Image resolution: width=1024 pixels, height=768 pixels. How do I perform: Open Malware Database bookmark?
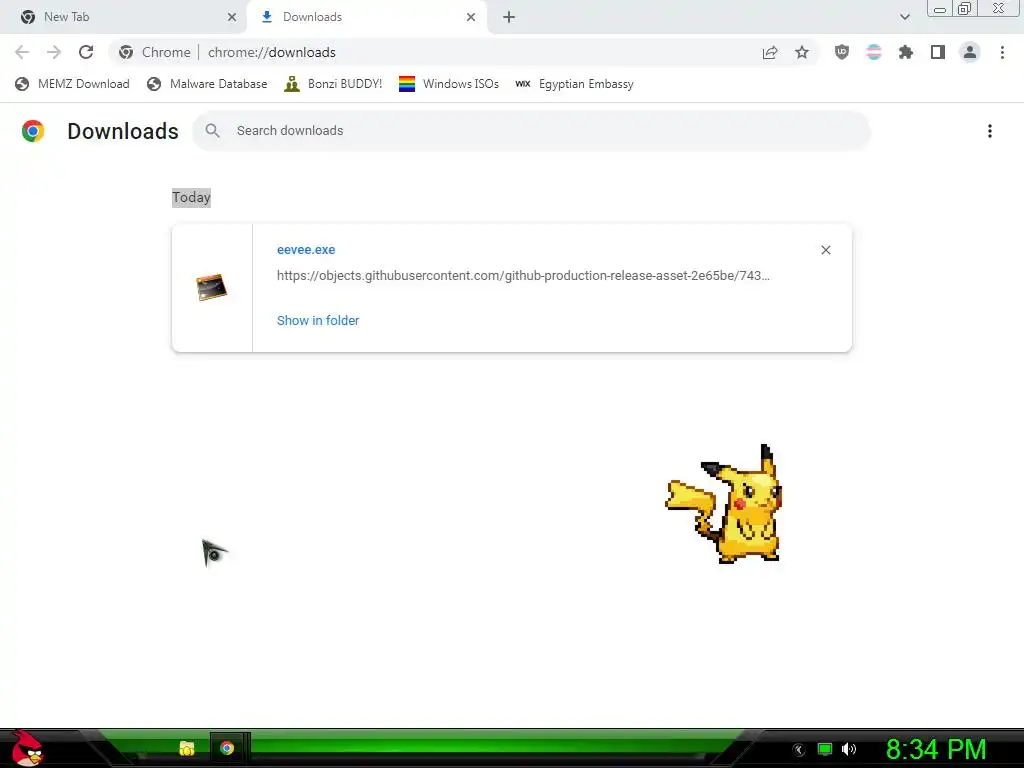point(207,84)
